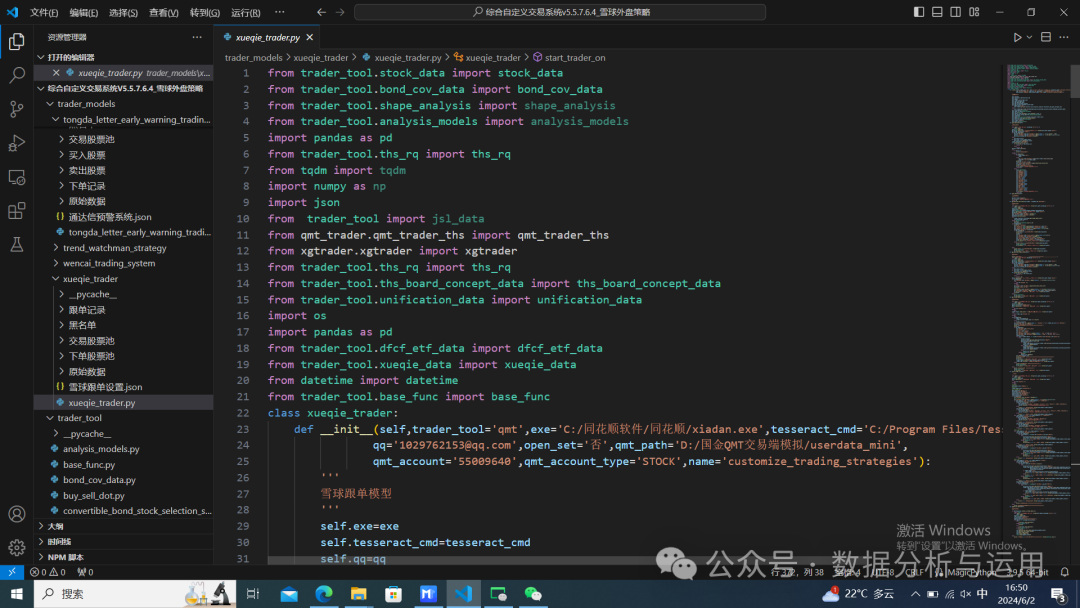Open the 查看(V) menu
This screenshot has height=608, width=1080.
(164, 12)
